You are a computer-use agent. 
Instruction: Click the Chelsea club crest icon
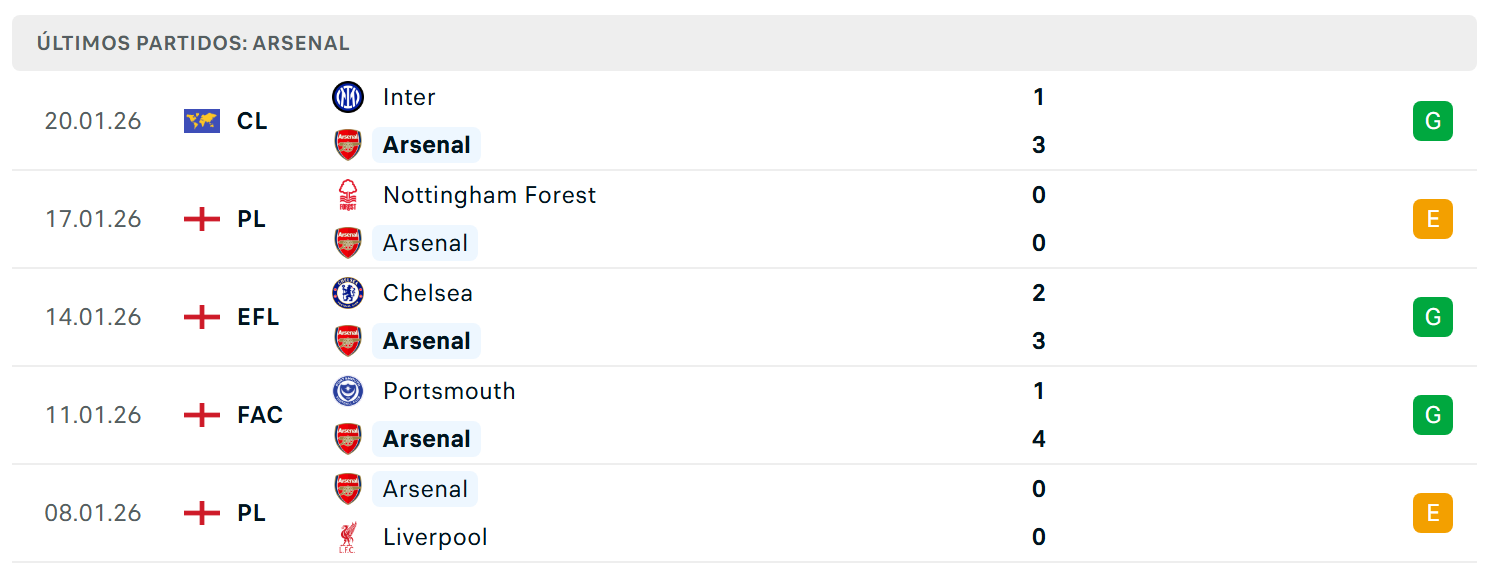click(348, 293)
